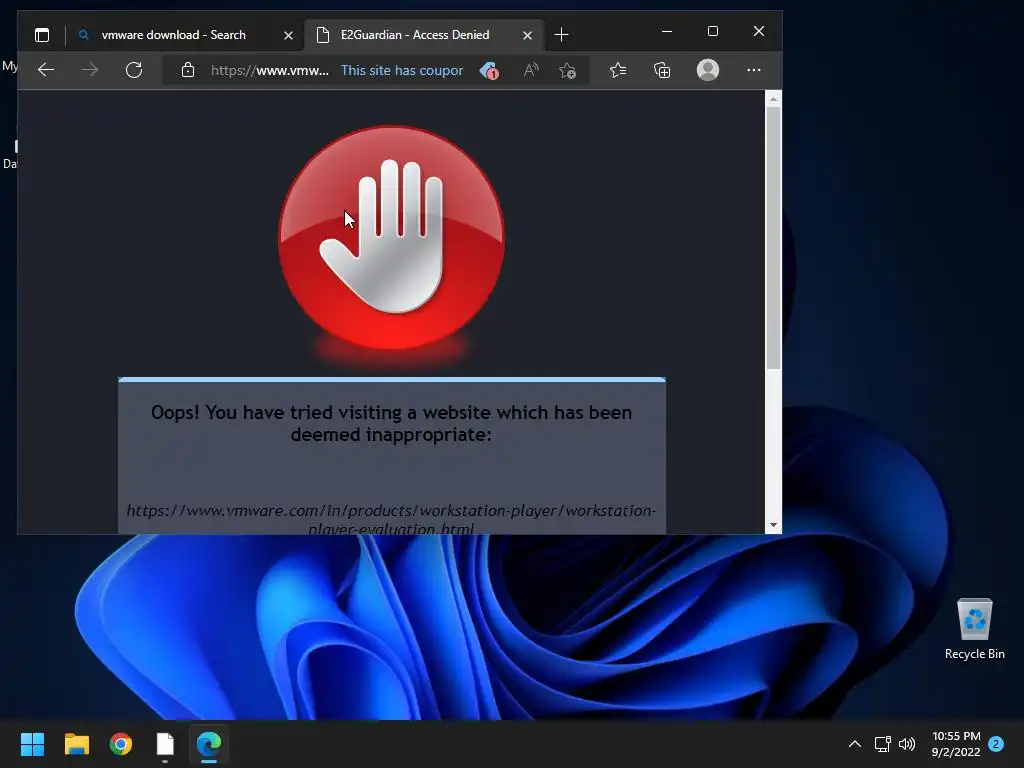
Task: Close the vmware download search tab
Action: [288, 35]
